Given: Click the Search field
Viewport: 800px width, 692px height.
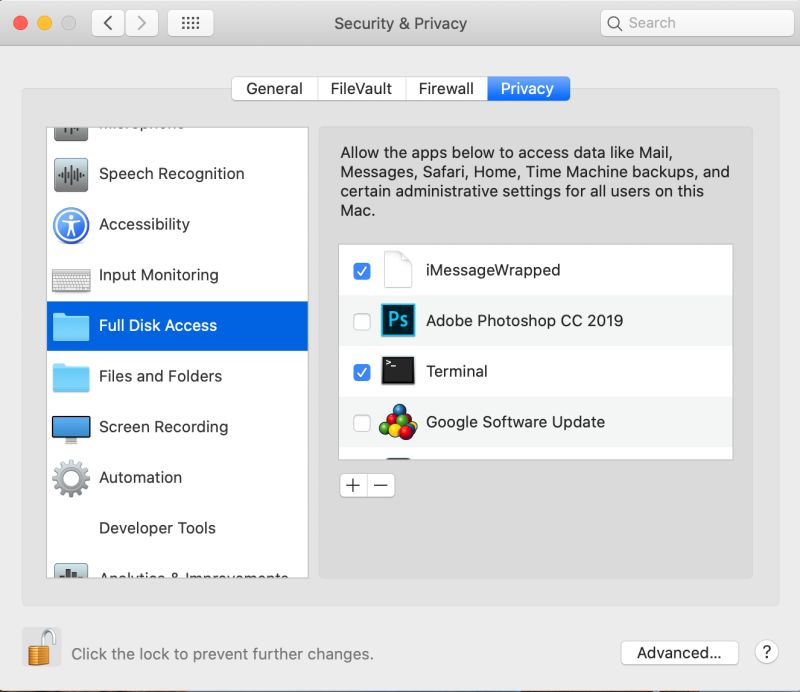Looking at the screenshot, I should (697, 22).
